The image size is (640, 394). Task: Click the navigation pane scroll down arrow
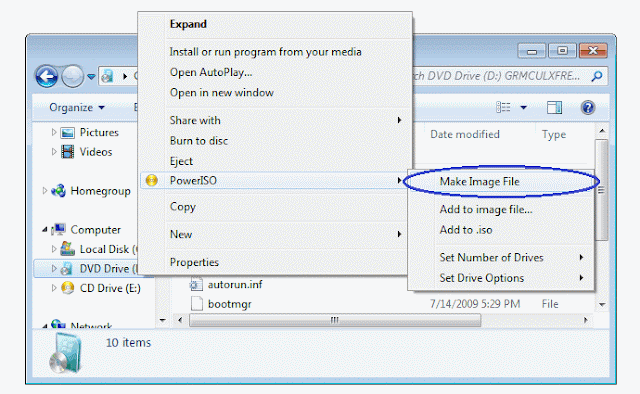[162, 320]
